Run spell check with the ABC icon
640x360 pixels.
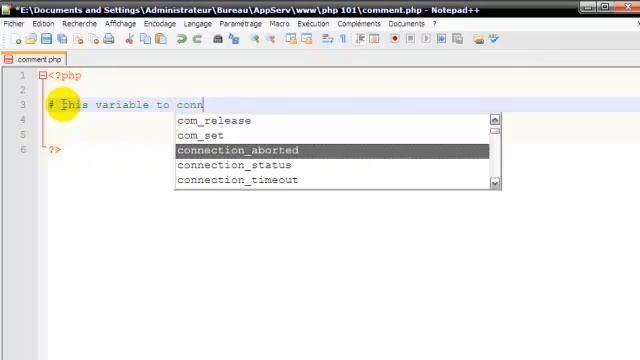tap(494, 39)
